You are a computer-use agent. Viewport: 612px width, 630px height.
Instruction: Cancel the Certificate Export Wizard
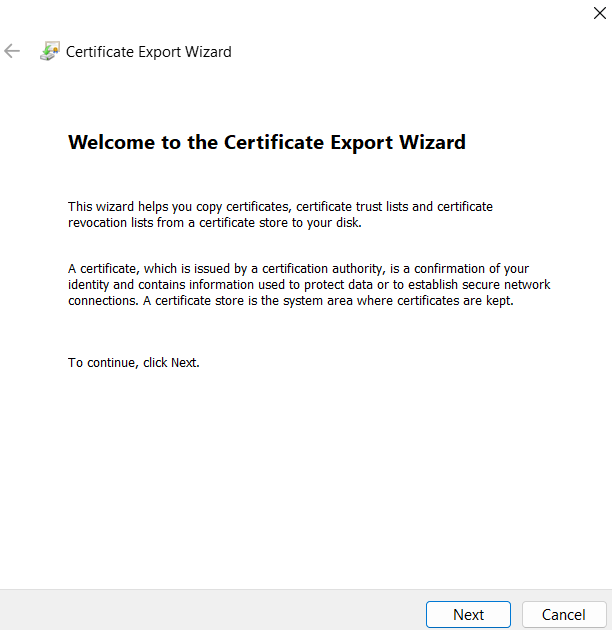(564, 614)
